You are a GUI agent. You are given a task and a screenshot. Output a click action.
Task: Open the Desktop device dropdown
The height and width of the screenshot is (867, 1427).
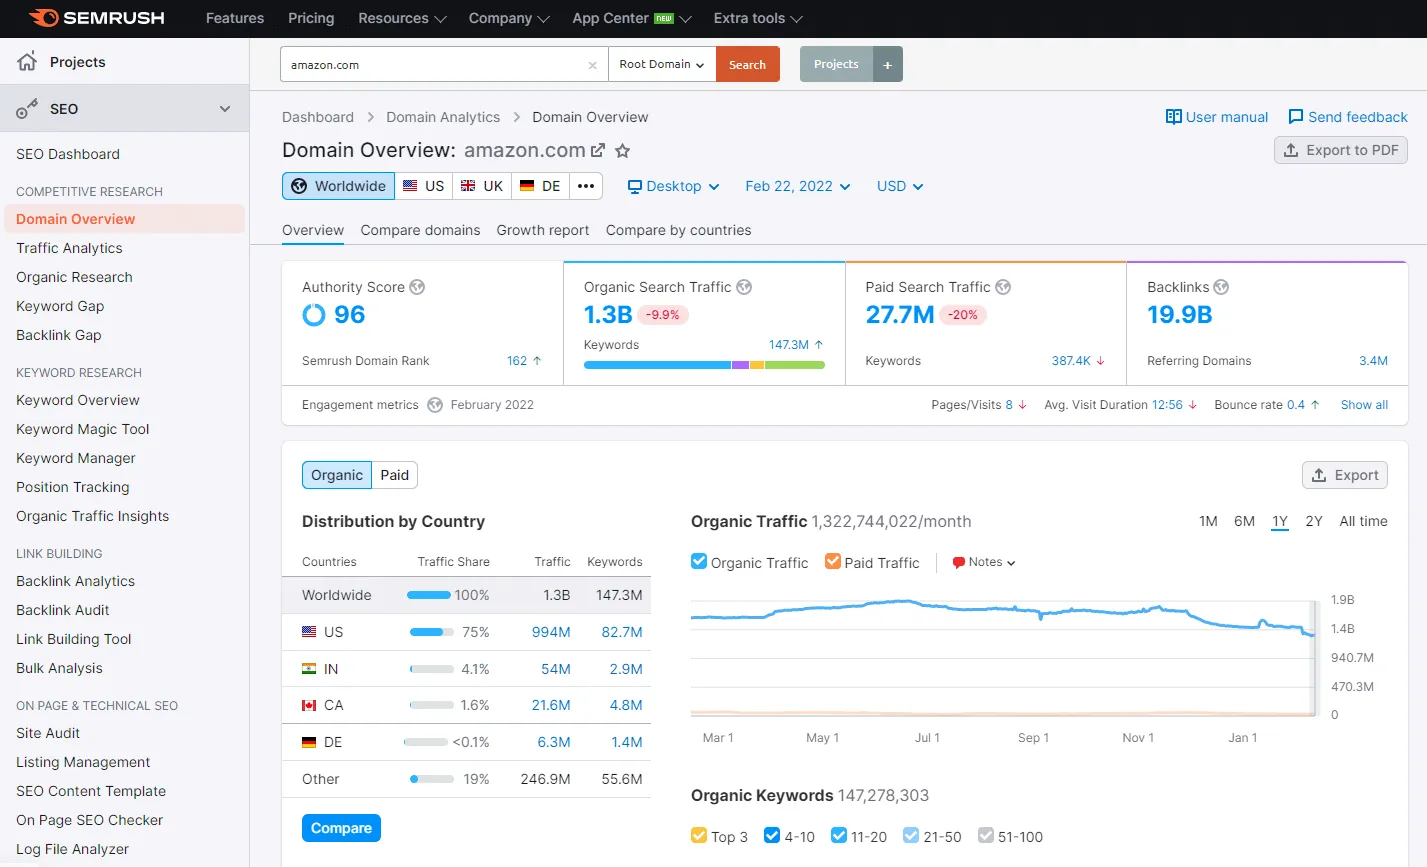point(673,185)
